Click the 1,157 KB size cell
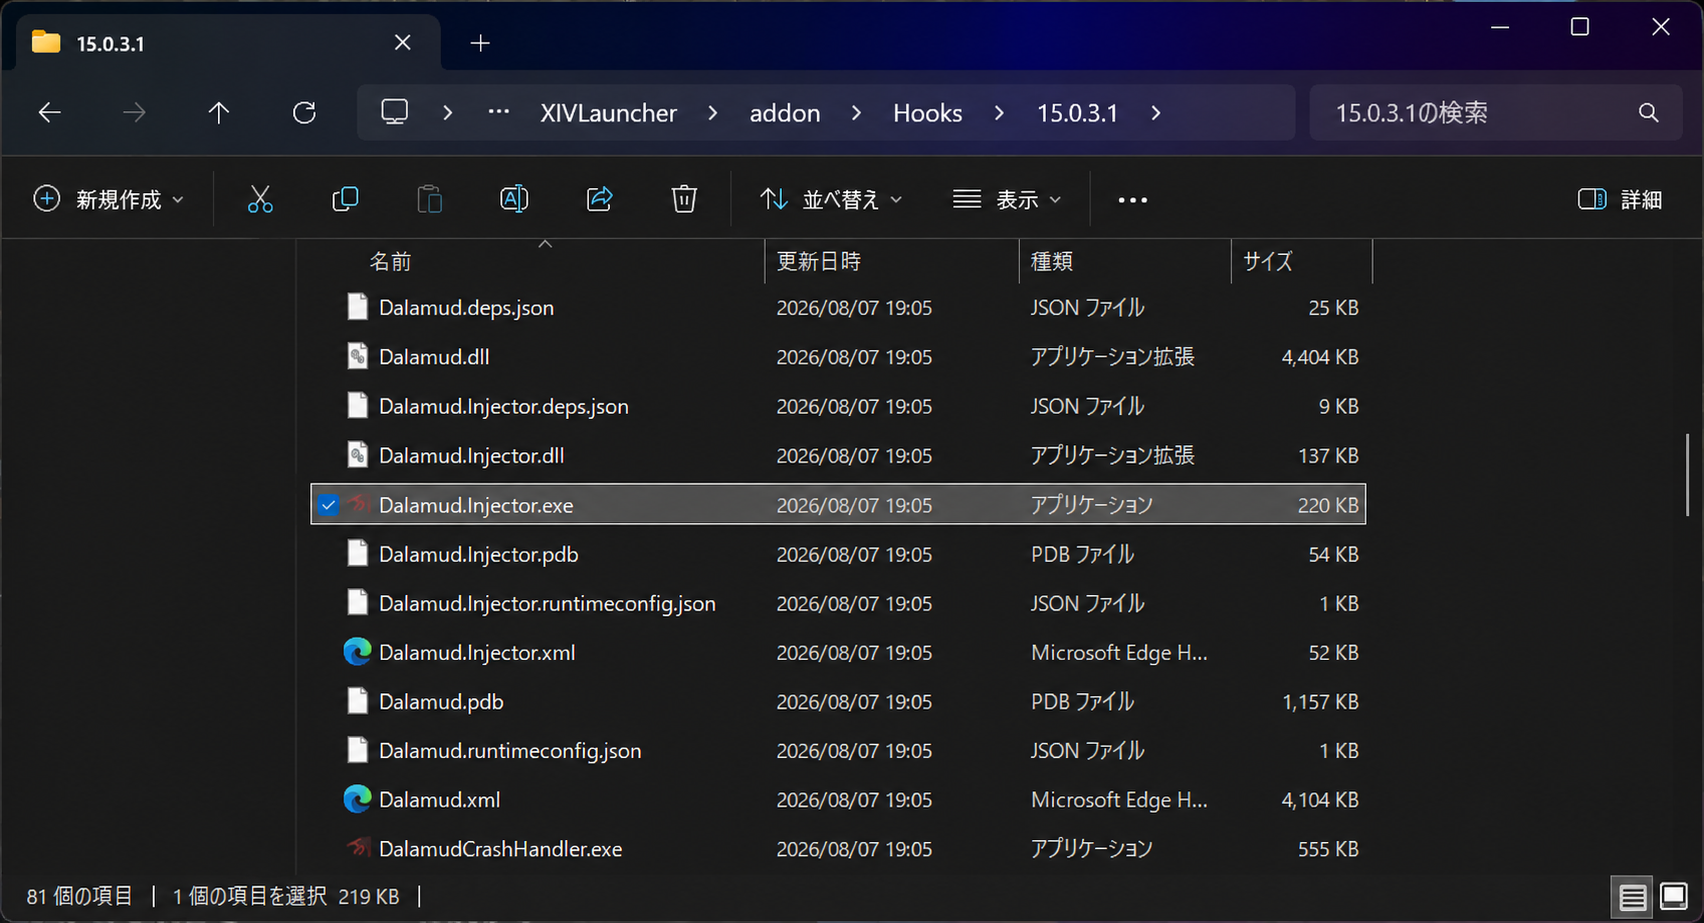 coord(1320,702)
